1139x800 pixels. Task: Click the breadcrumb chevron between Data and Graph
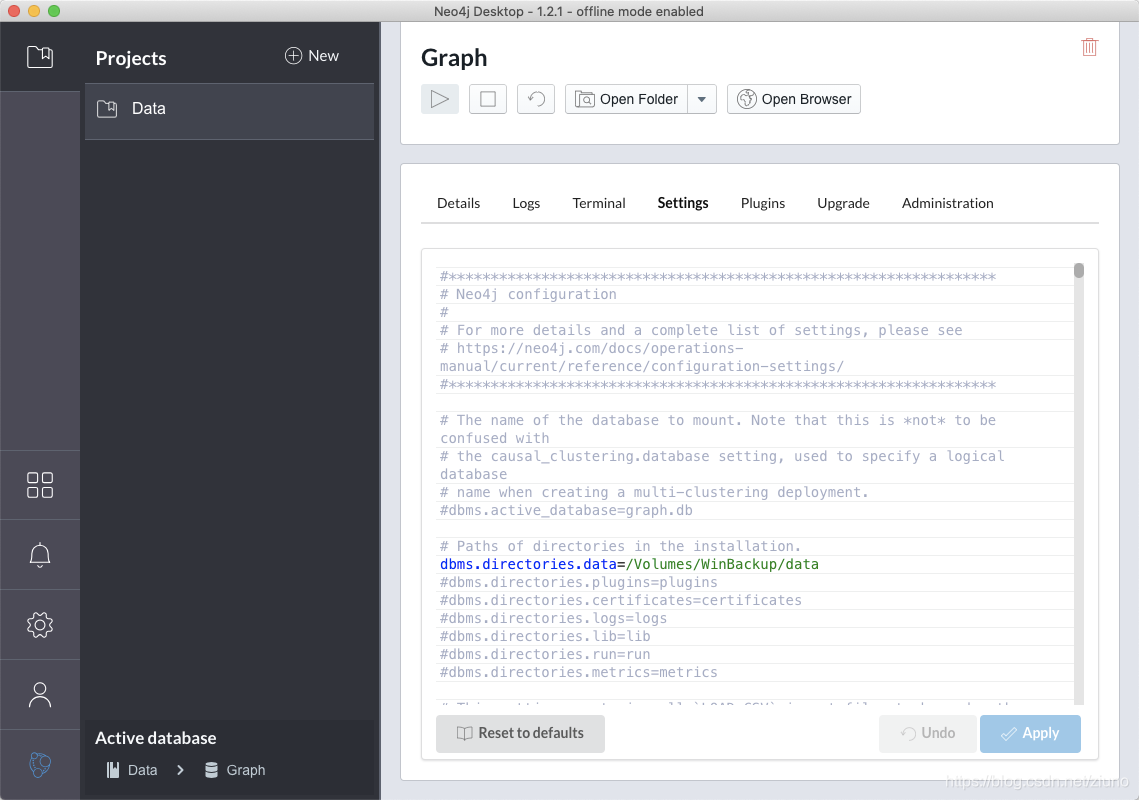click(180, 770)
